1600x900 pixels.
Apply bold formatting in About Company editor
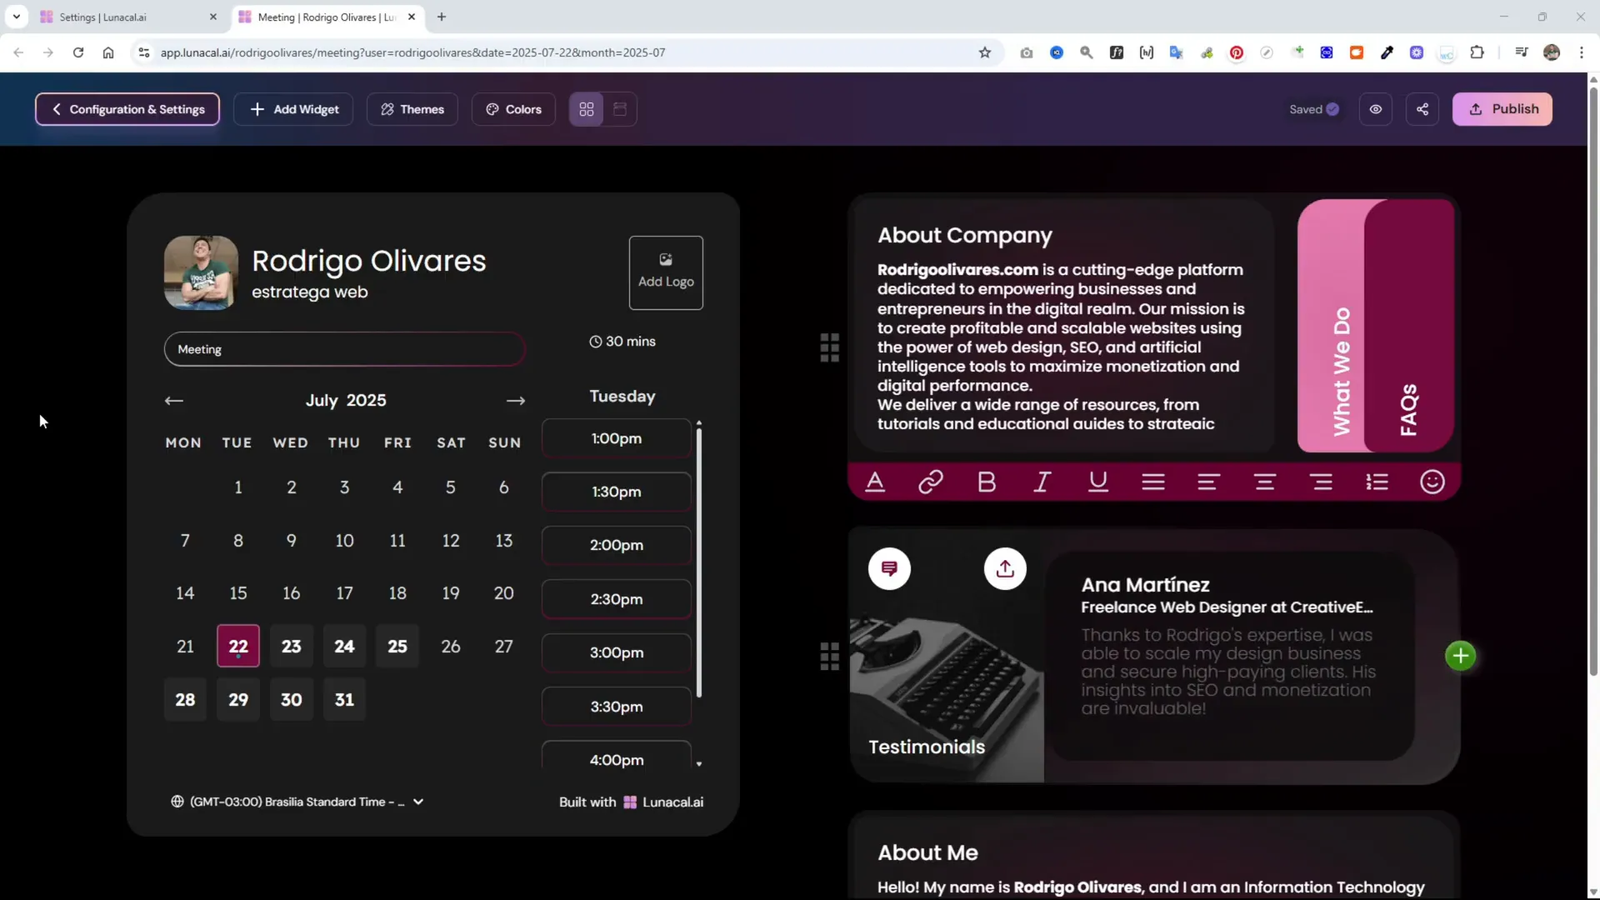point(986,481)
